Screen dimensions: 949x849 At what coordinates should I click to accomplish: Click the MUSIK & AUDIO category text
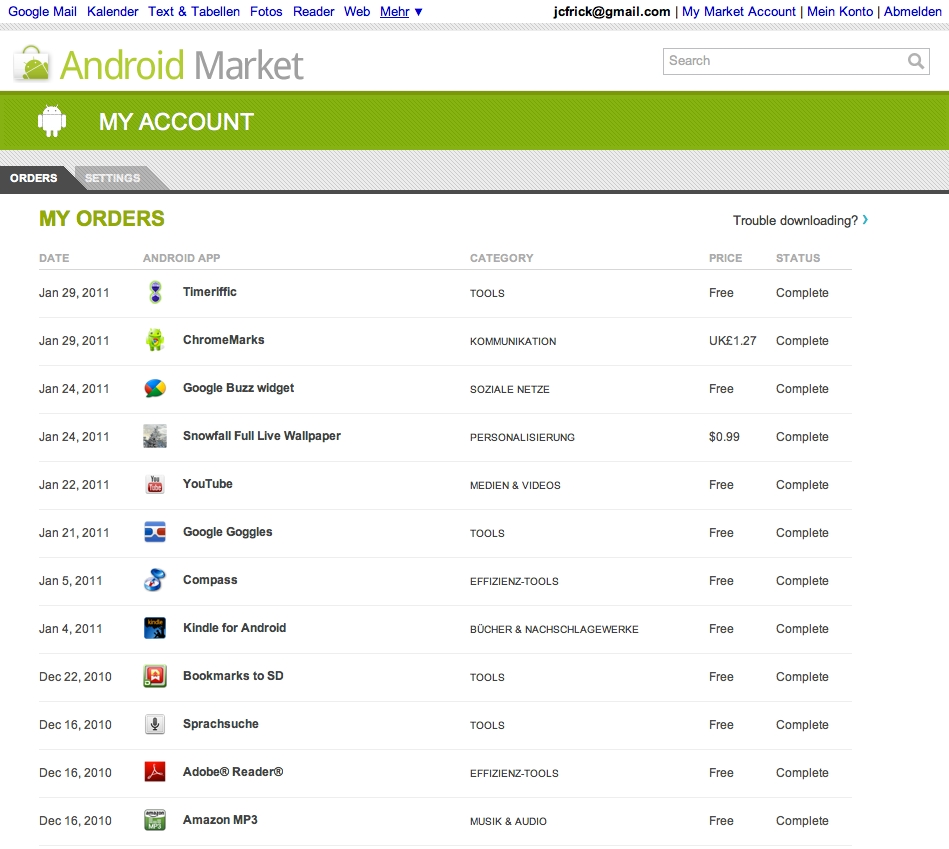tap(508, 821)
